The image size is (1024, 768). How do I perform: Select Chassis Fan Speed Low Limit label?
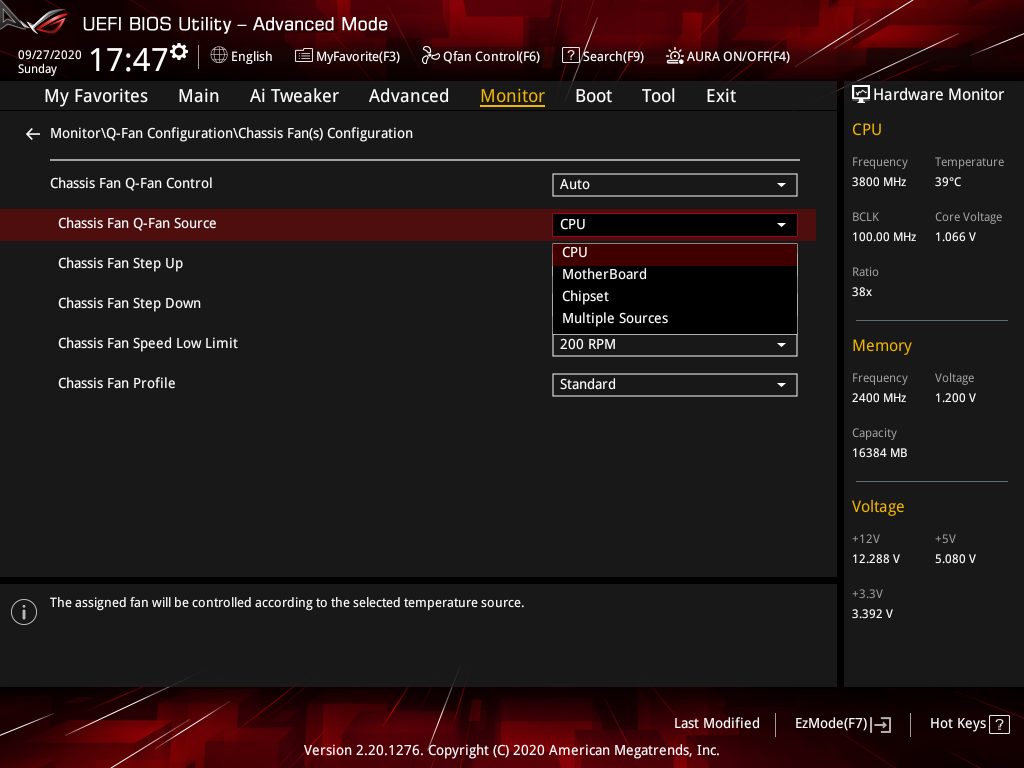click(x=148, y=344)
